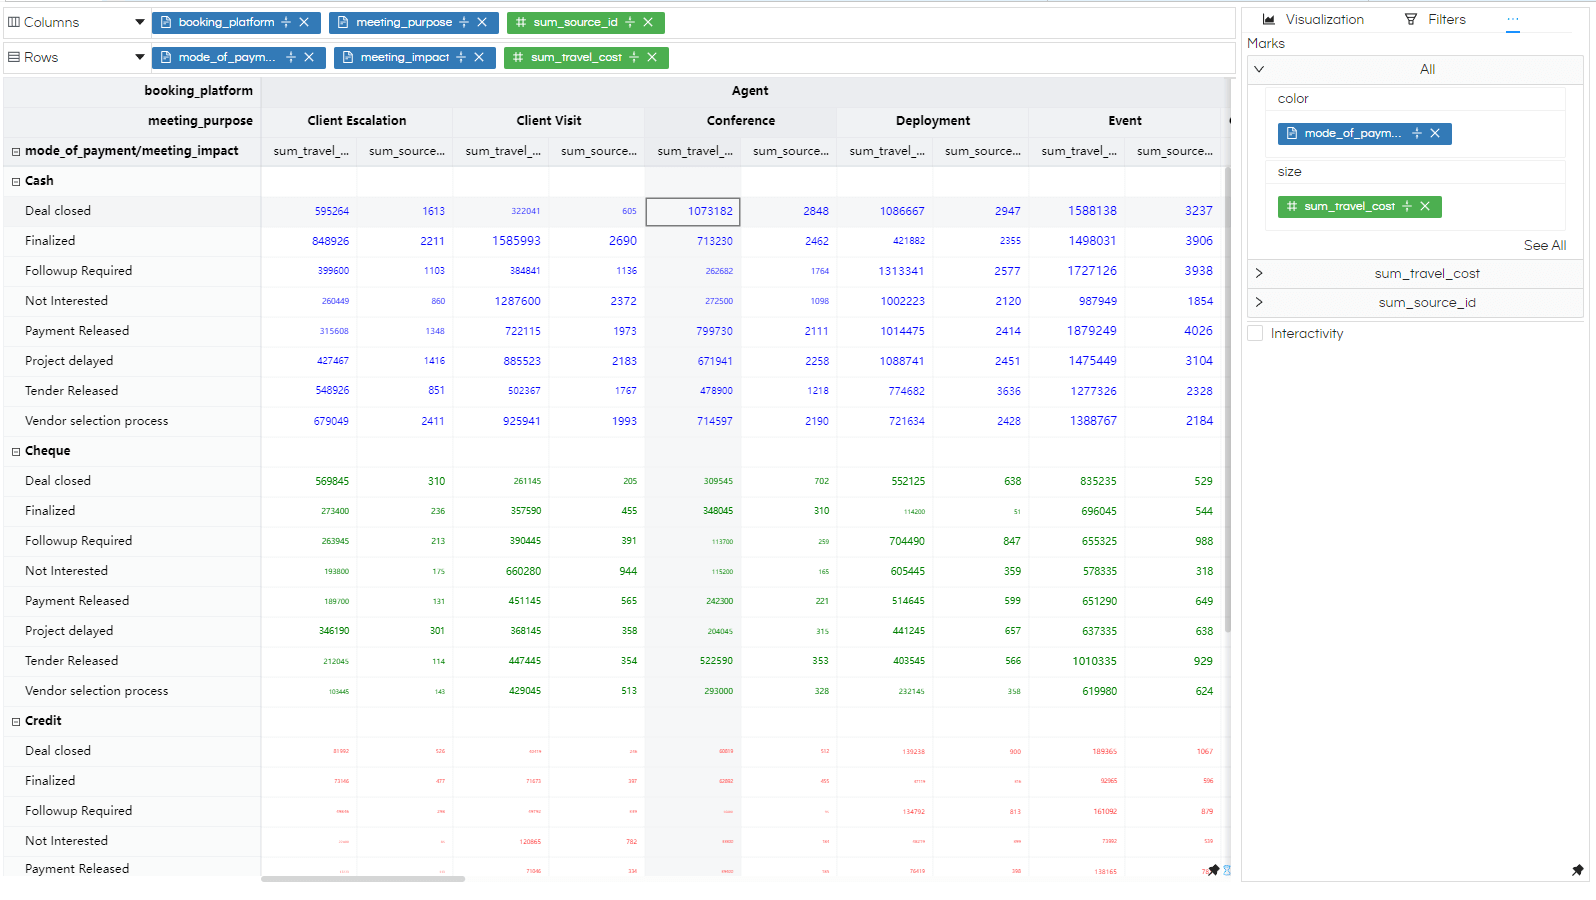Remove mode_of_payment pill from Rows
The height and width of the screenshot is (900, 1596).
[309, 57]
